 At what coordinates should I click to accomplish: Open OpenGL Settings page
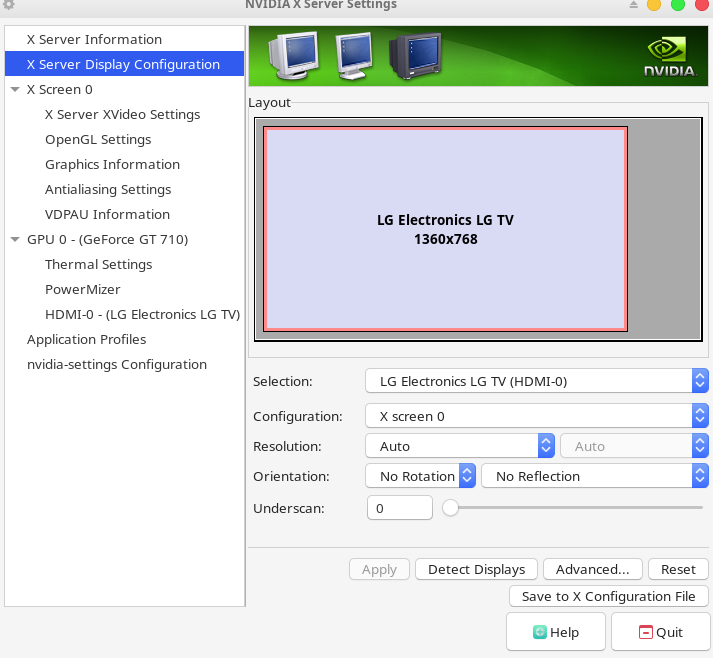pos(98,140)
